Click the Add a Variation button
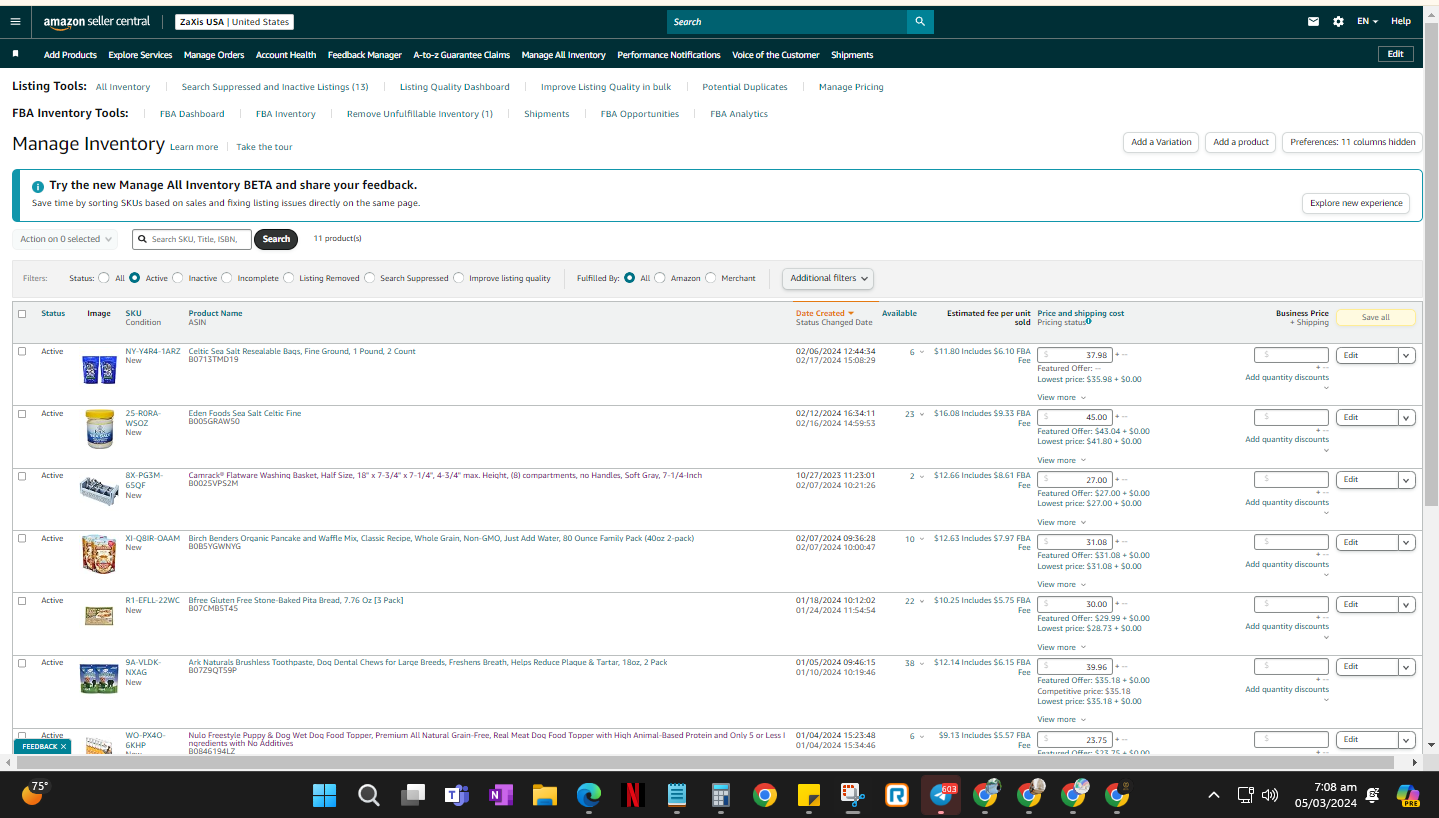This screenshot has width=1439, height=818. (x=1161, y=142)
